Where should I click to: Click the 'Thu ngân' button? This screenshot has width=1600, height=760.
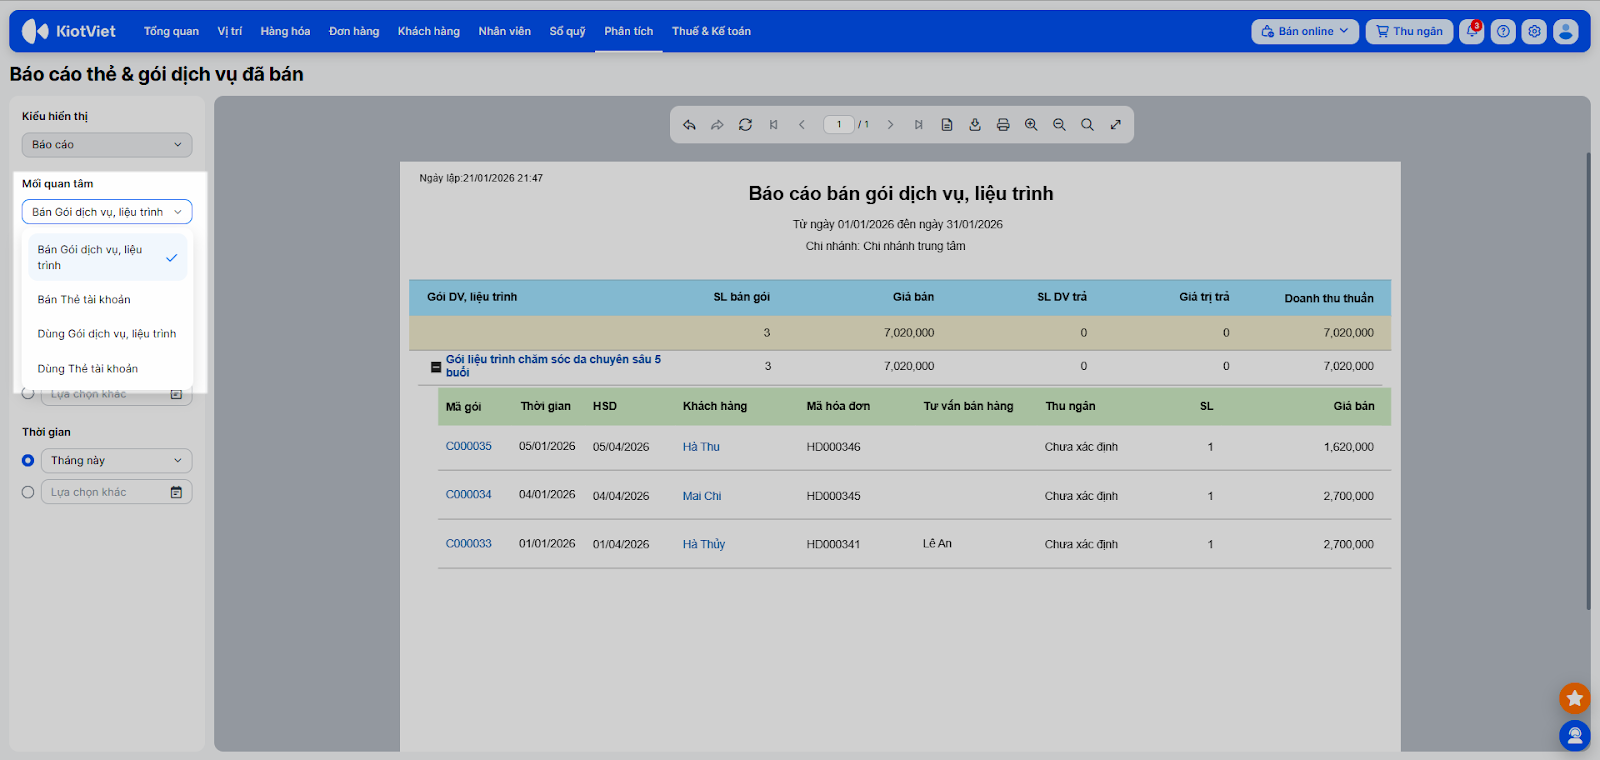pos(1409,32)
